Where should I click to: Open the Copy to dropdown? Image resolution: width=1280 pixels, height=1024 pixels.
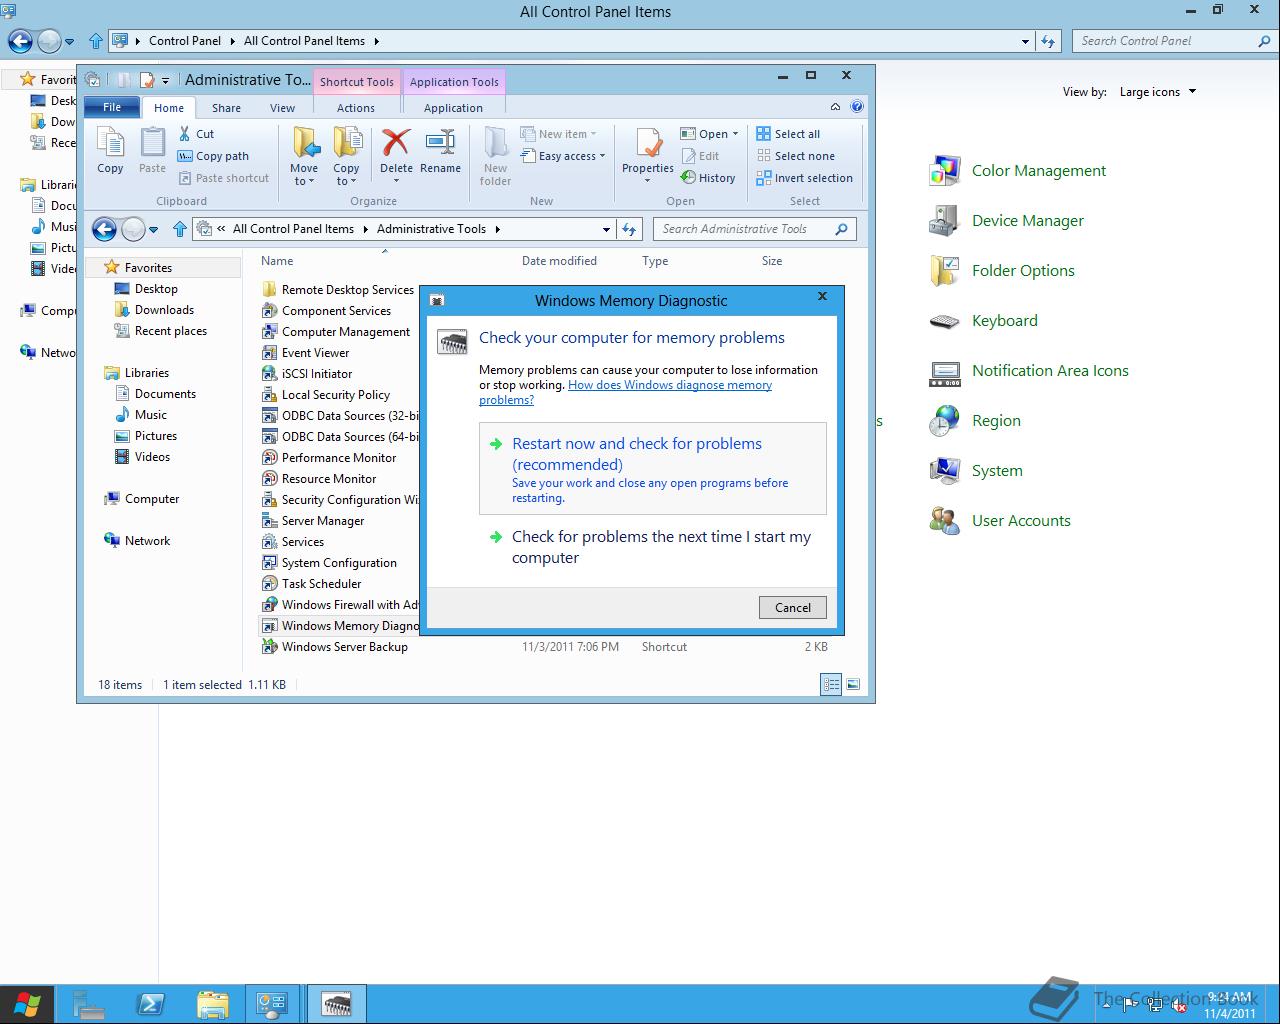point(346,157)
